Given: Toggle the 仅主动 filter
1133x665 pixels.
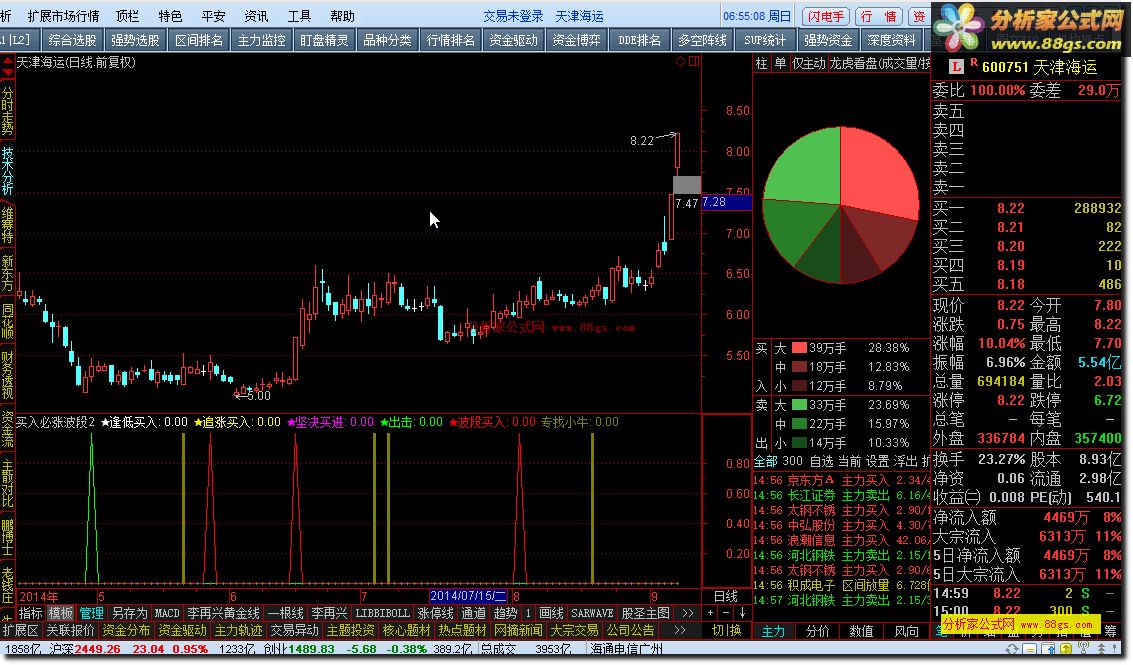Looking at the screenshot, I should [x=809, y=64].
